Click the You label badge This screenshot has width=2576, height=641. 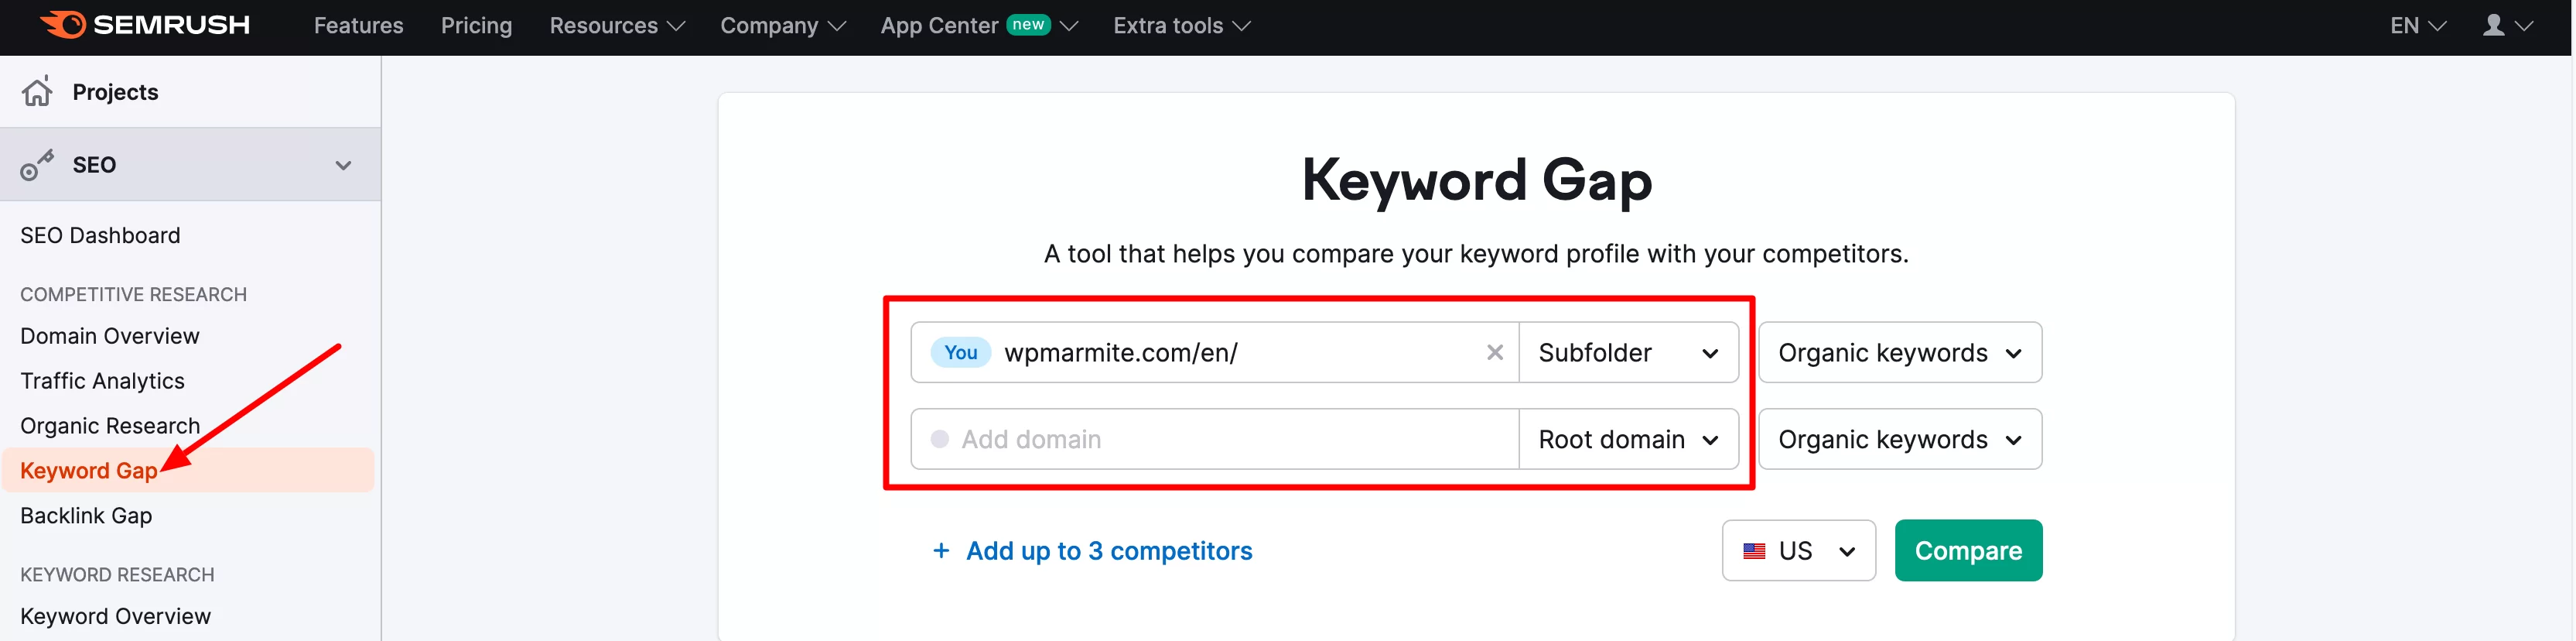click(x=960, y=352)
